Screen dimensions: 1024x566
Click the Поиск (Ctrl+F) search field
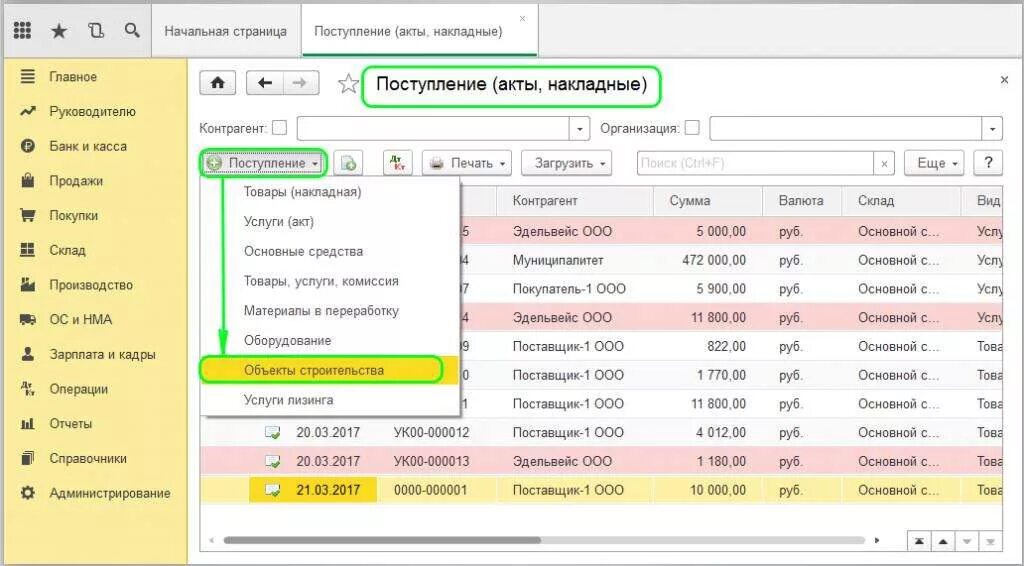756,164
